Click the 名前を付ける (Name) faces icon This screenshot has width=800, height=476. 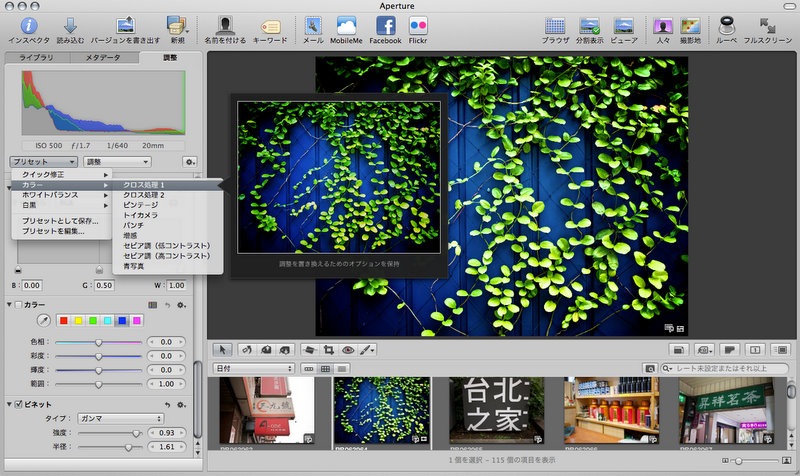click(x=224, y=26)
